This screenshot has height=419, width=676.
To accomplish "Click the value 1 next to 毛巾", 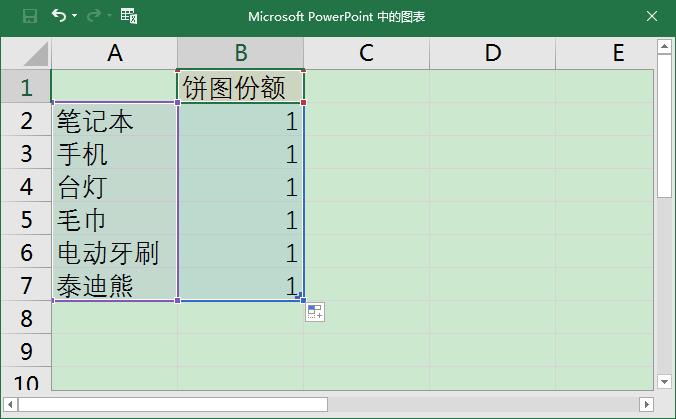I will [241, 219].
